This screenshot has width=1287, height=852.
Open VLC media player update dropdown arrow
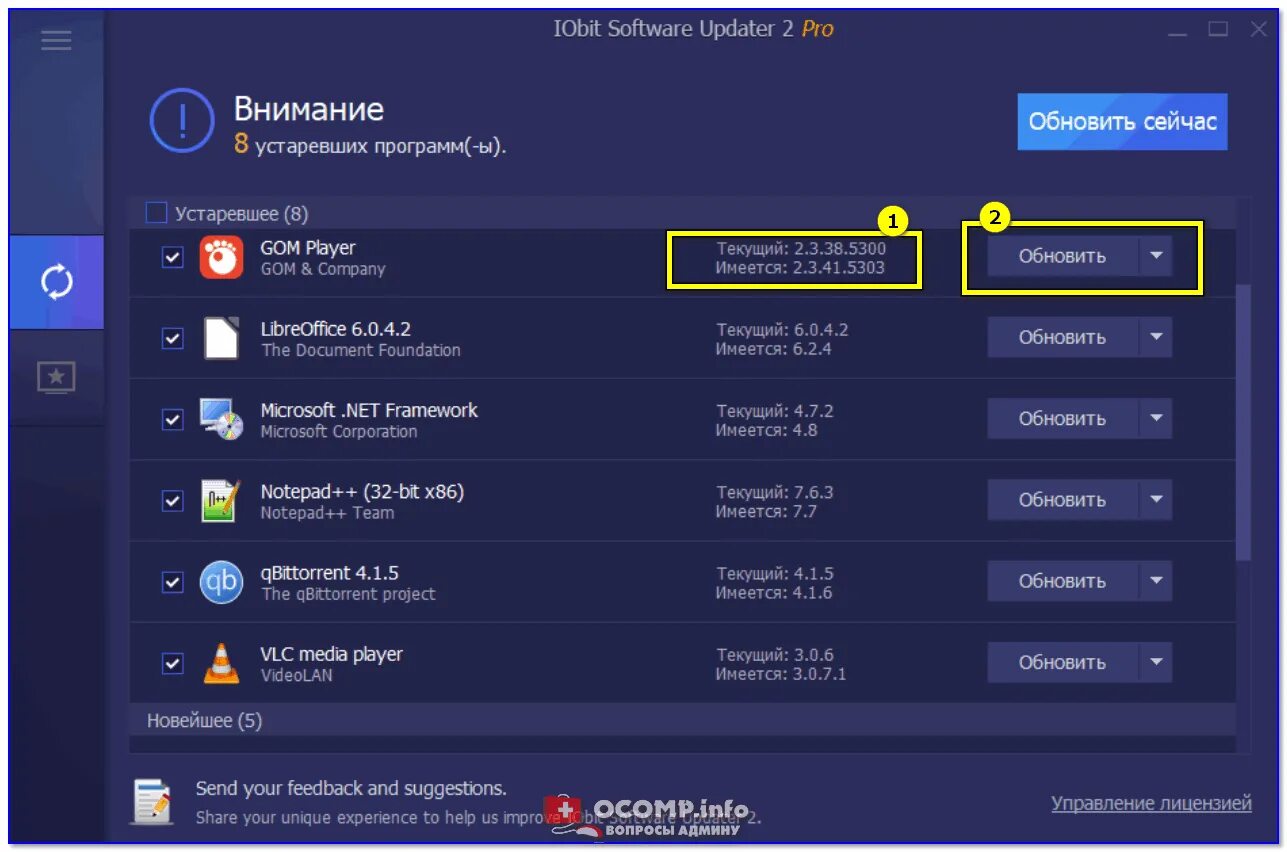click(x=1156, y=662)
